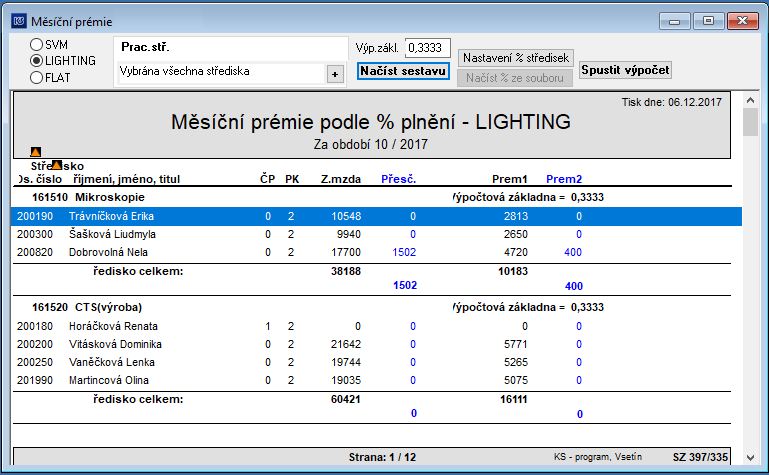Click Načíst % ze souboru button
The width and height of the screenshot is (769, 475).
click(515, 78)
